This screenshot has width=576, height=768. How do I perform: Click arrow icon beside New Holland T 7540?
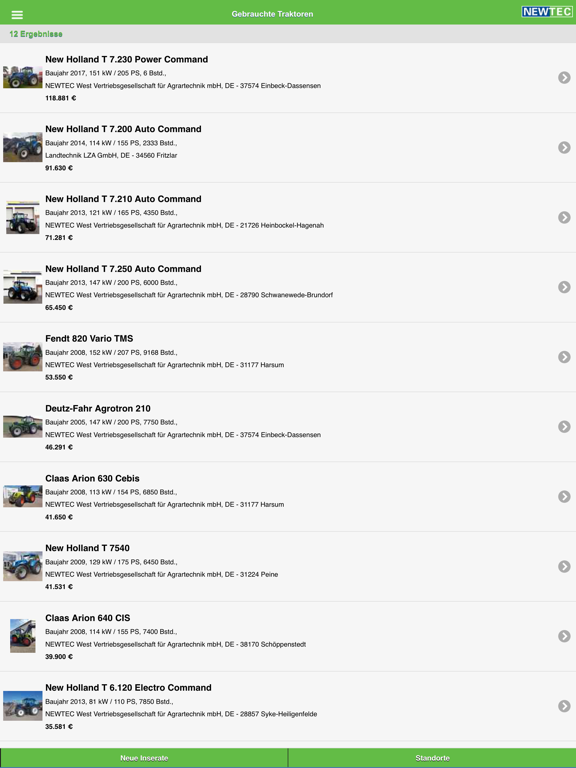tap(564, 566)
